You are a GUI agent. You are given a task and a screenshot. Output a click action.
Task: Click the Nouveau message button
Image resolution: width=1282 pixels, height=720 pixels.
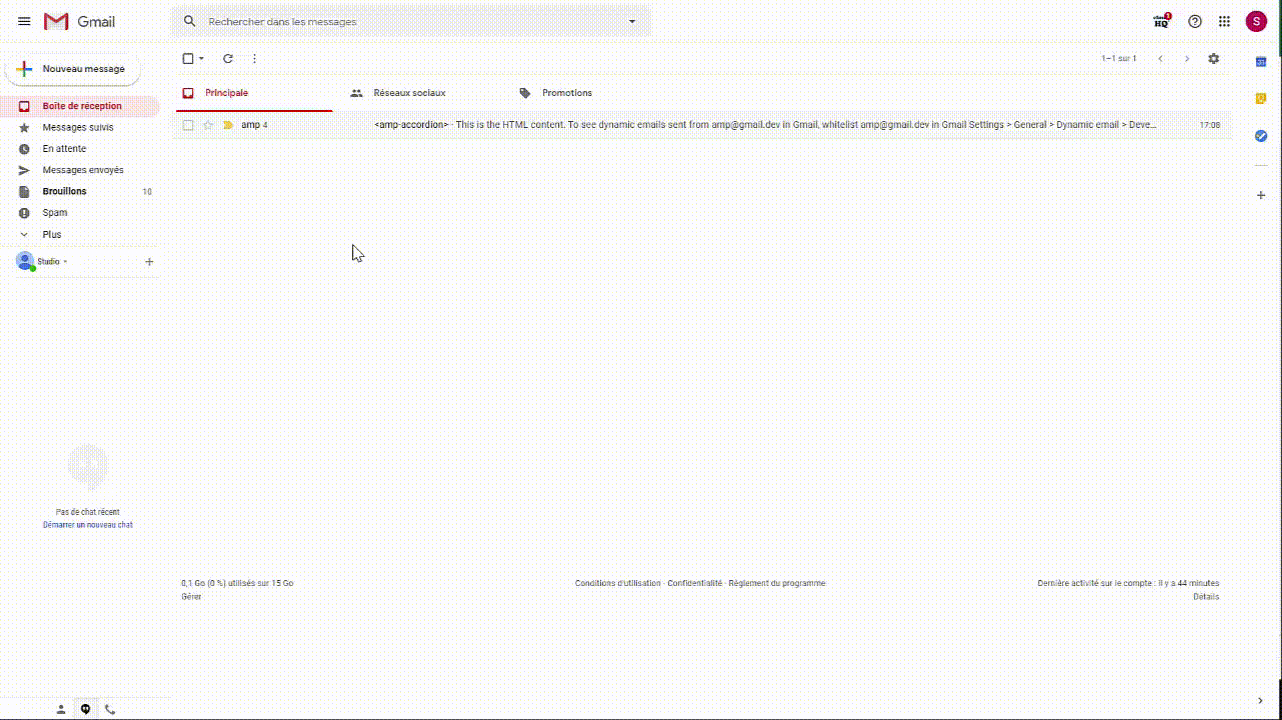tap(73, 69)
